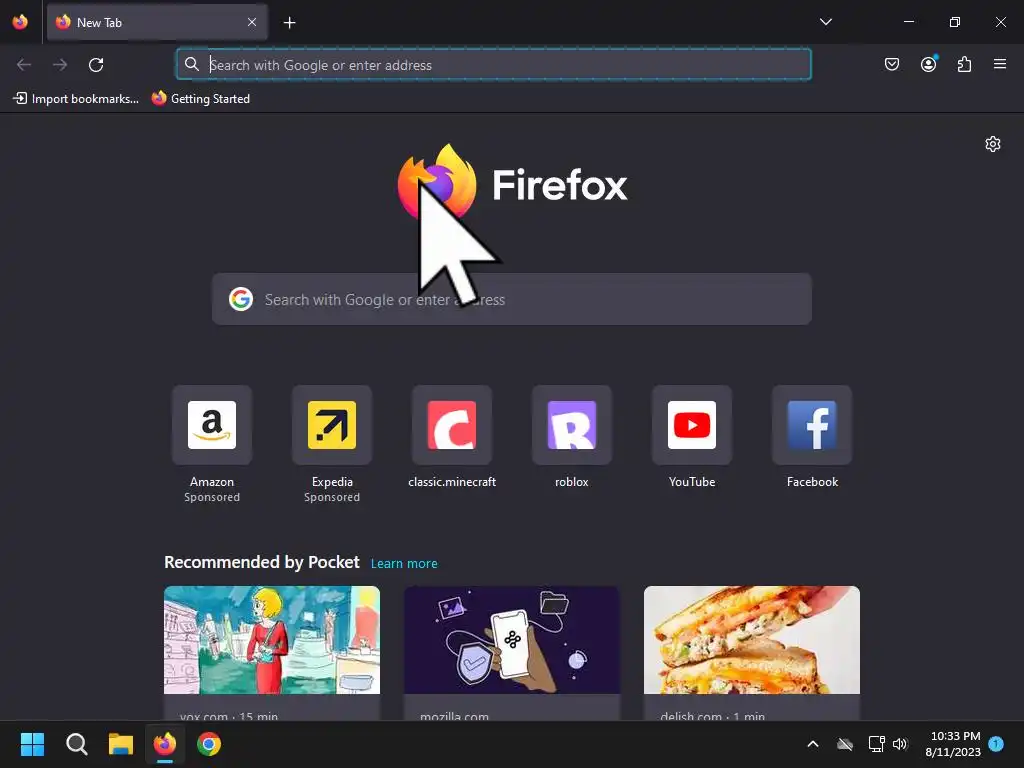Image resolution: width=1024 pixels, height=768 pixels.
Task: Open File Explorer from the taskbar
Action: tap(121, 744)
